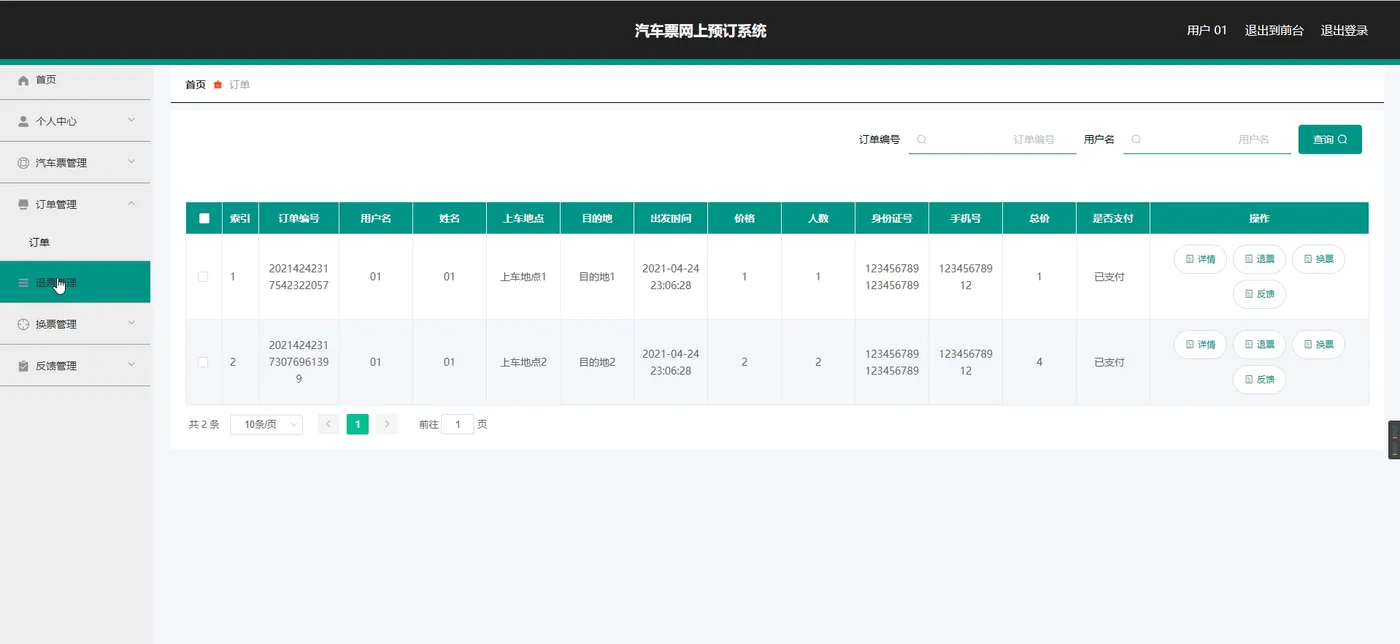The height and width of the screenshot is (644, 1400).
Task: Open 详情 for order row 2
Action: (1200, 344)
